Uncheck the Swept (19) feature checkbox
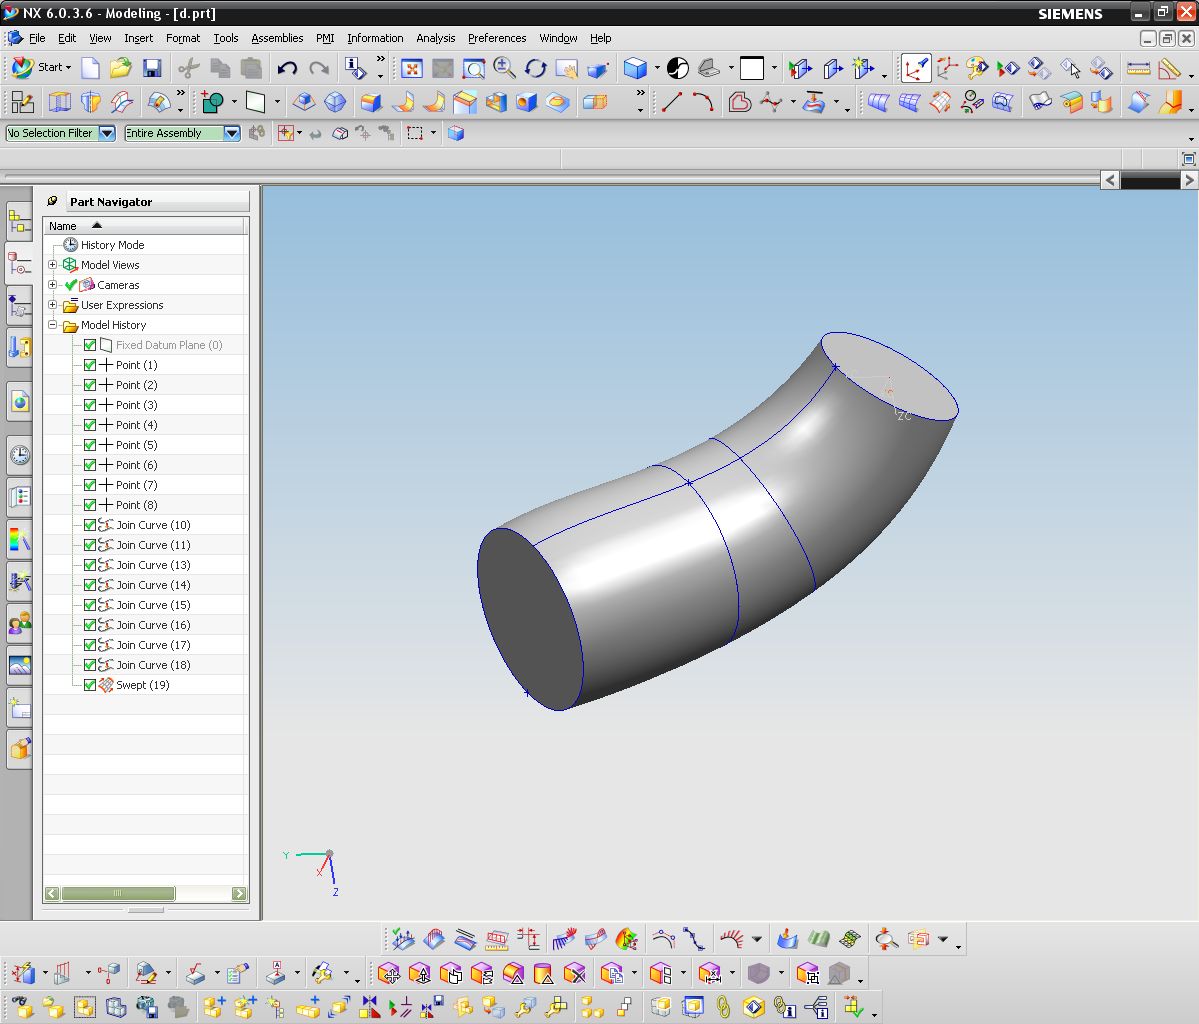 [x=90, y=685]
